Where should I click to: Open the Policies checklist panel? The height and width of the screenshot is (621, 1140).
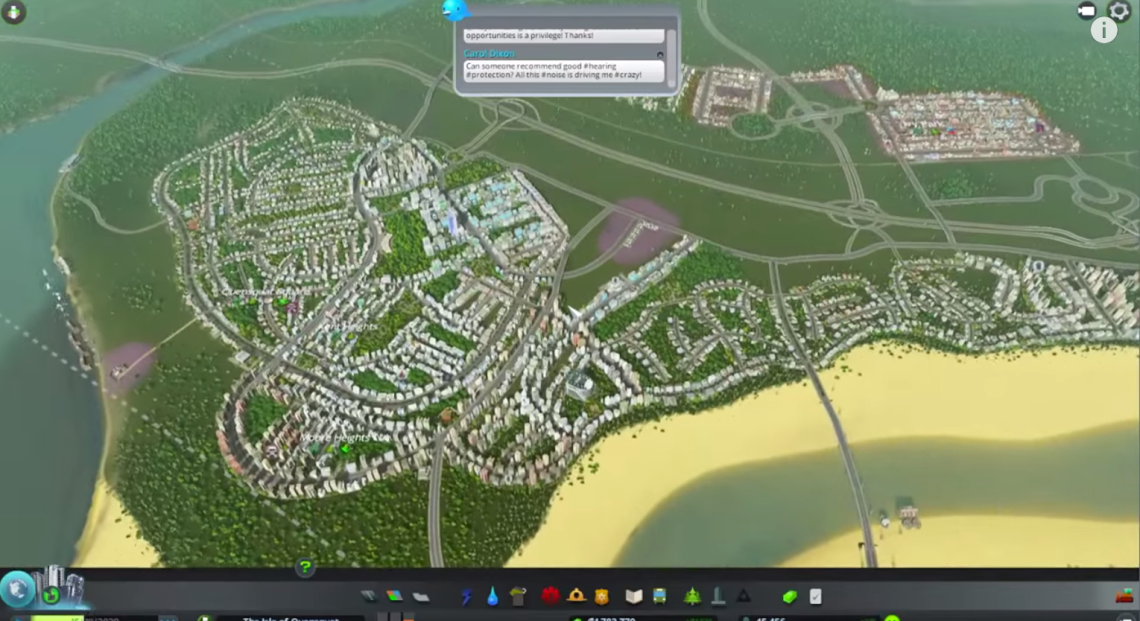click(816, 597)
